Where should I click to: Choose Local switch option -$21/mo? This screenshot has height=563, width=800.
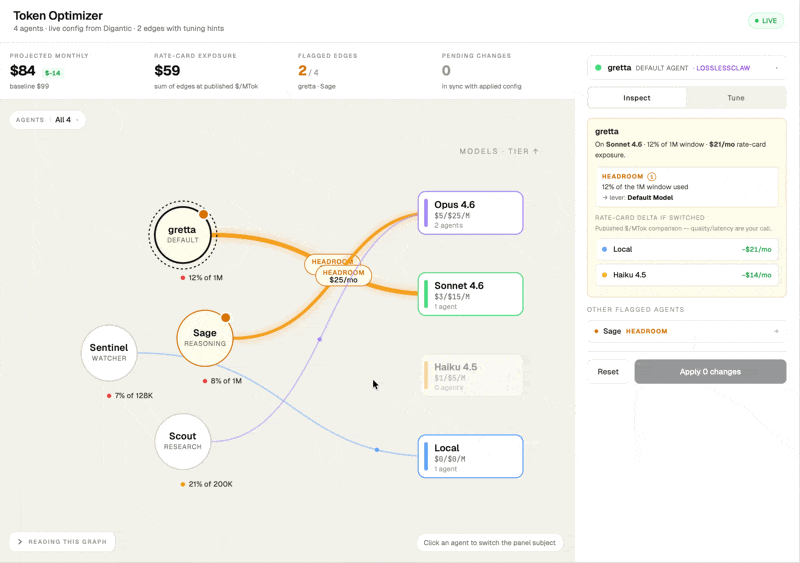pyautogui.click(x=687, y=249)
